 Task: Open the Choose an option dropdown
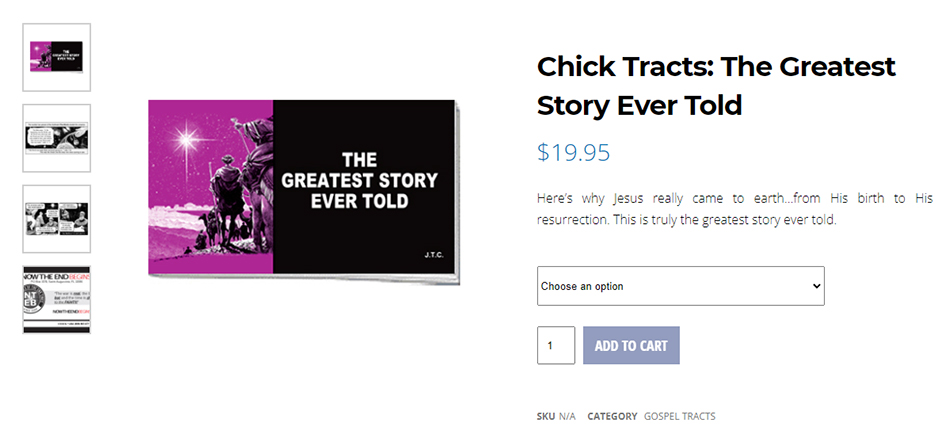(x=680, y=286)
